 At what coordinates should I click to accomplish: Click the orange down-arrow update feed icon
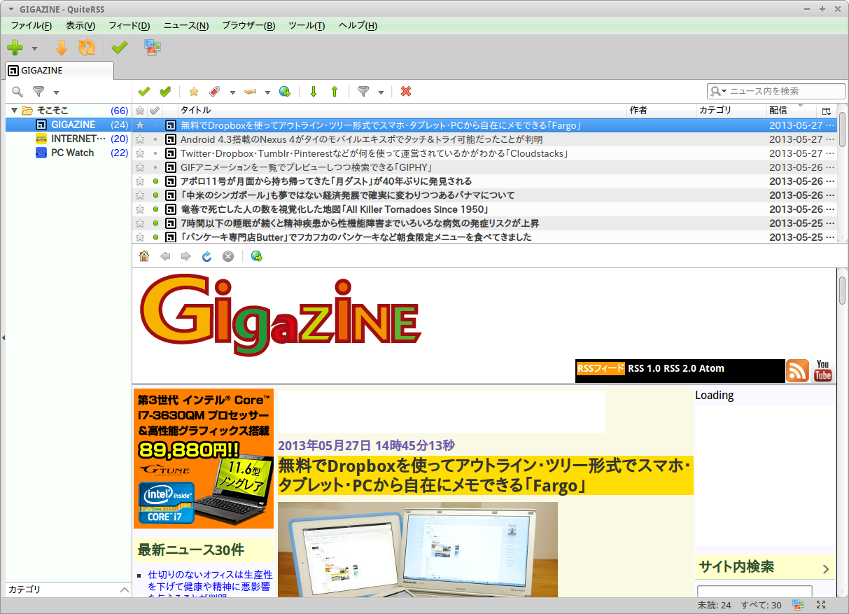(62, 48)
